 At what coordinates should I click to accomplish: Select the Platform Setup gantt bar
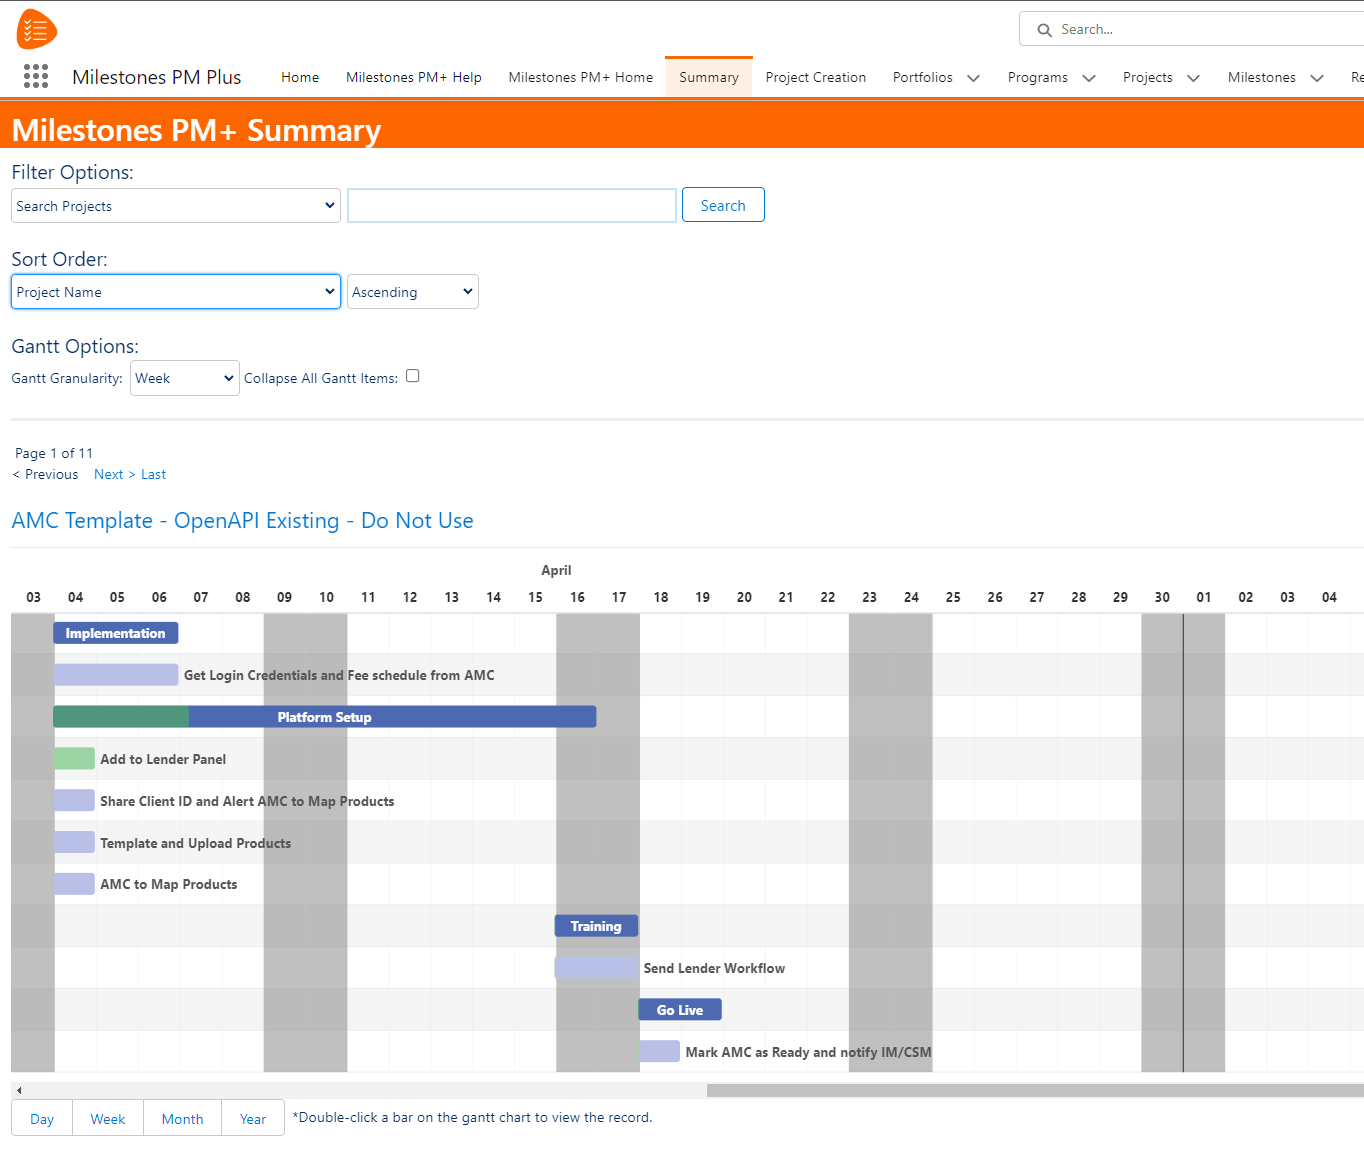point(325,717)
